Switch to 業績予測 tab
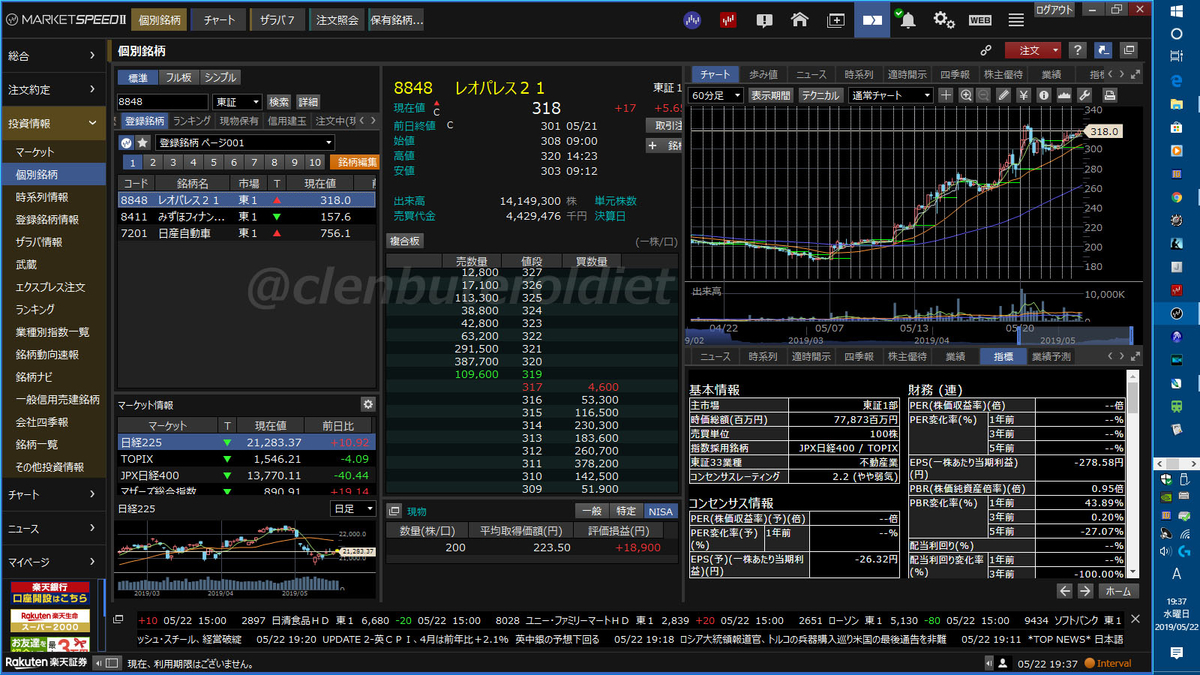1200x675 pixels. point(1051,356)
